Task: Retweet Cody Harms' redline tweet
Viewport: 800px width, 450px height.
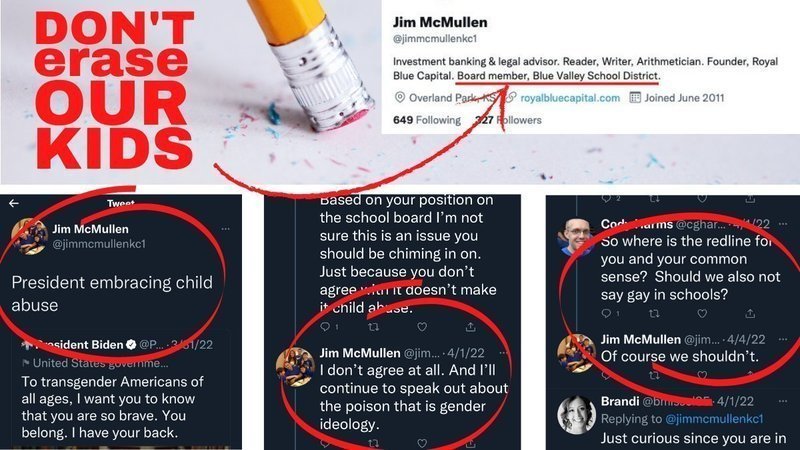Action: point(655,313)
